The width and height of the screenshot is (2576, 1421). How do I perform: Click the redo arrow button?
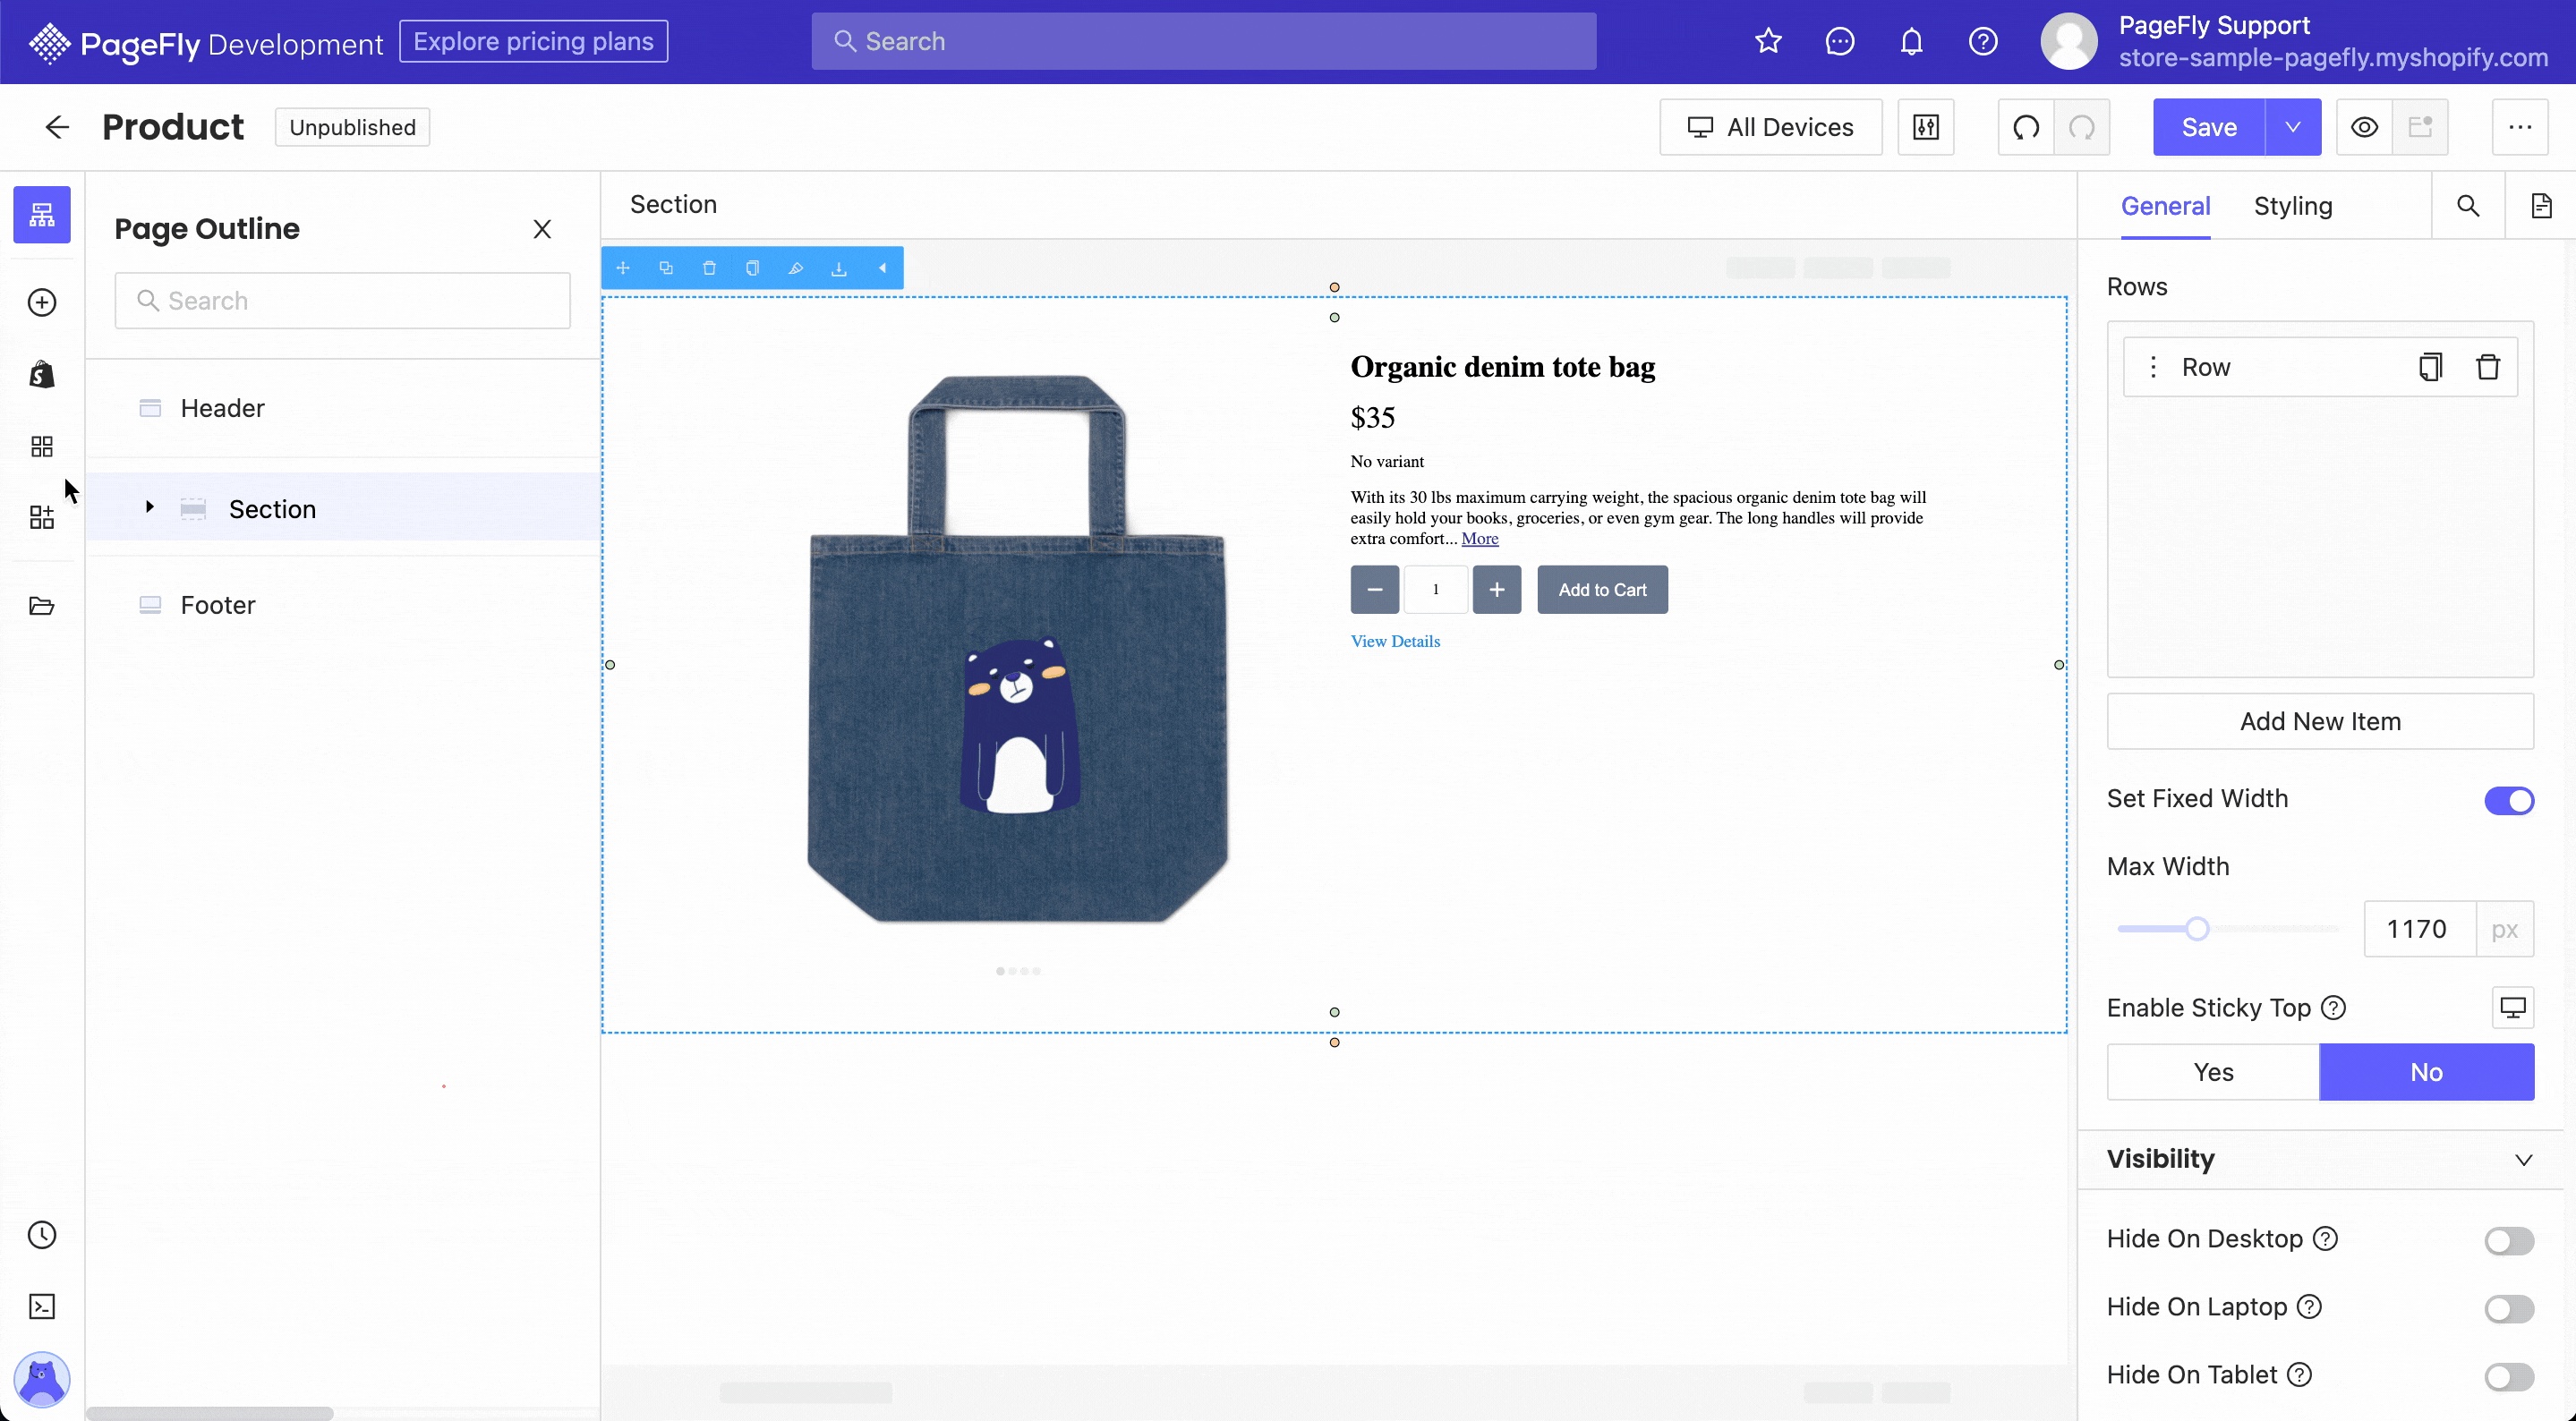pyautogui.click(x=2082, y=127)
